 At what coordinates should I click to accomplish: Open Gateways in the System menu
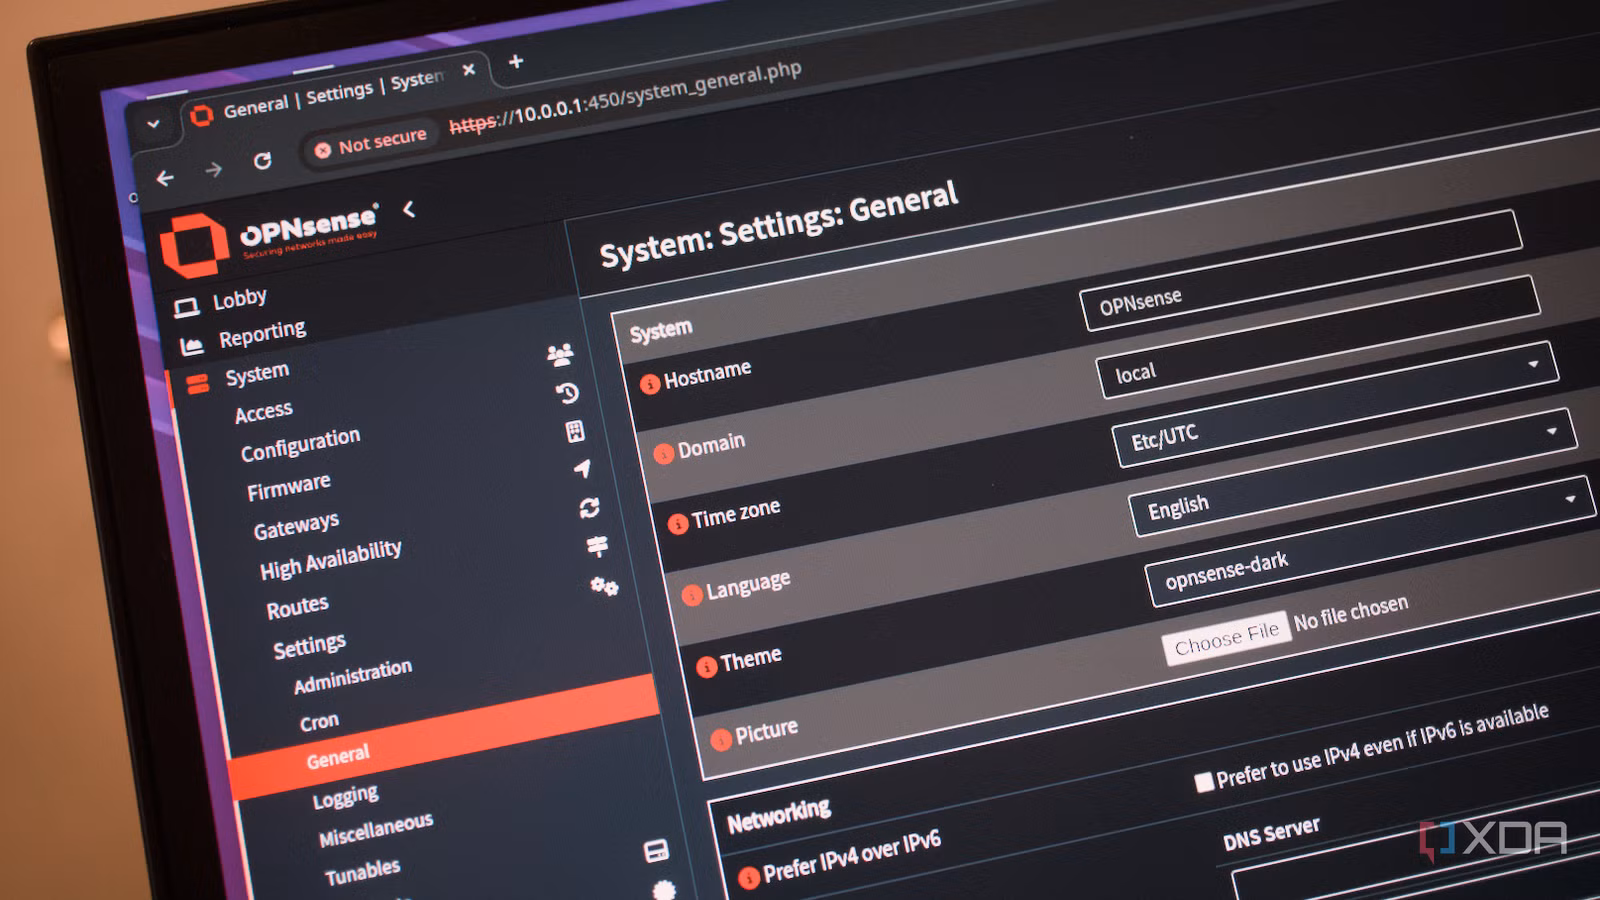point(296,526)
